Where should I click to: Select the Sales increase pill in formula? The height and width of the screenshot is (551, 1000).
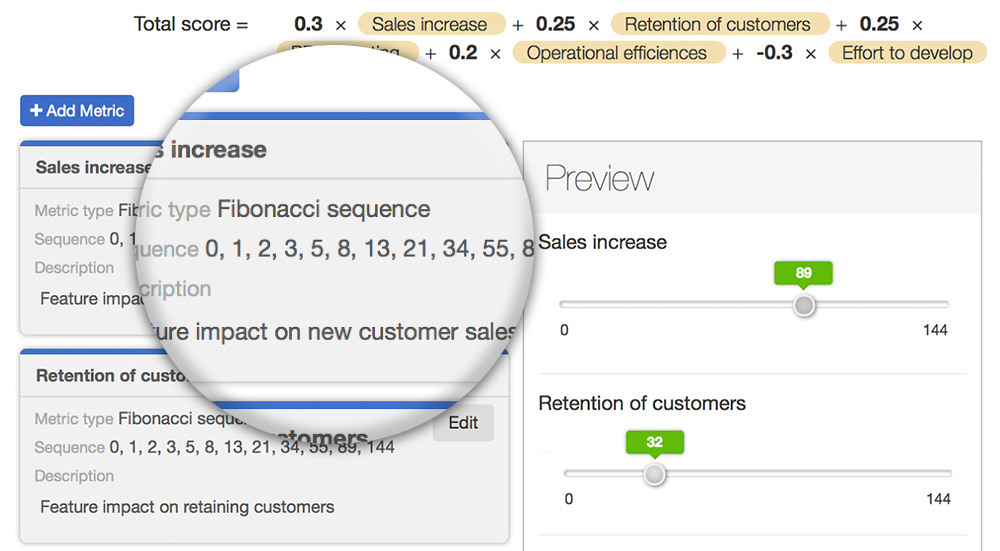click(x=429, y=25)
